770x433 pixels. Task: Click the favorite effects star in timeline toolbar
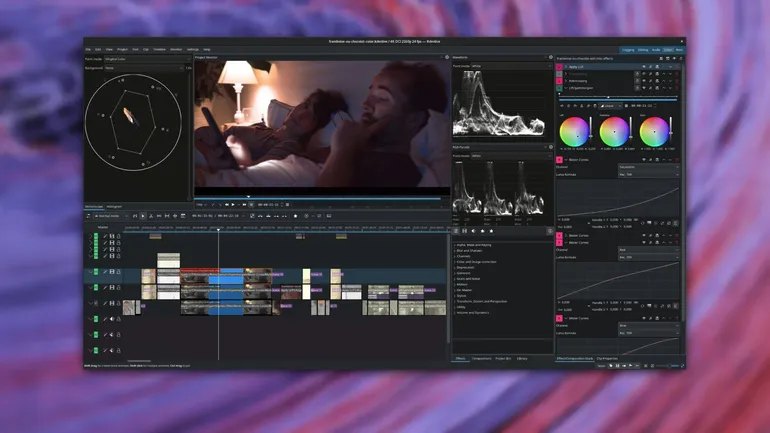pos(295,216)
